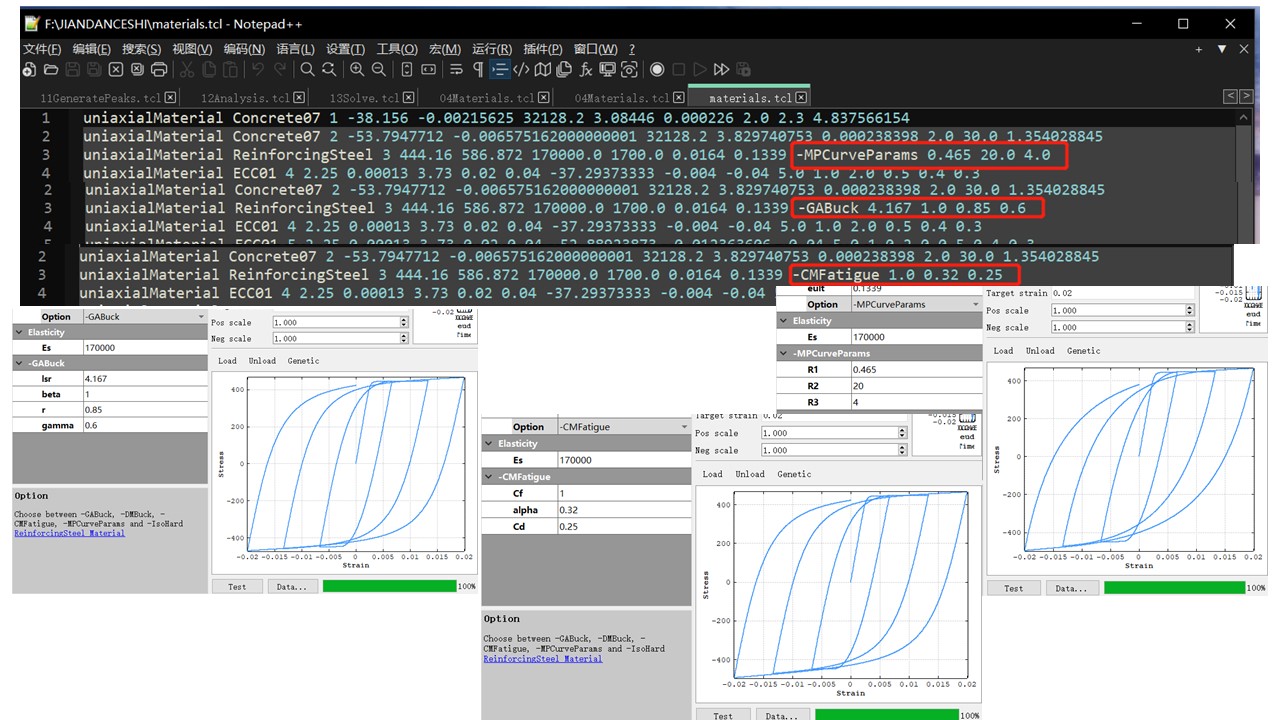
Task: Click the synchronize vertical scrolling icon
Action: coord(407,69)
